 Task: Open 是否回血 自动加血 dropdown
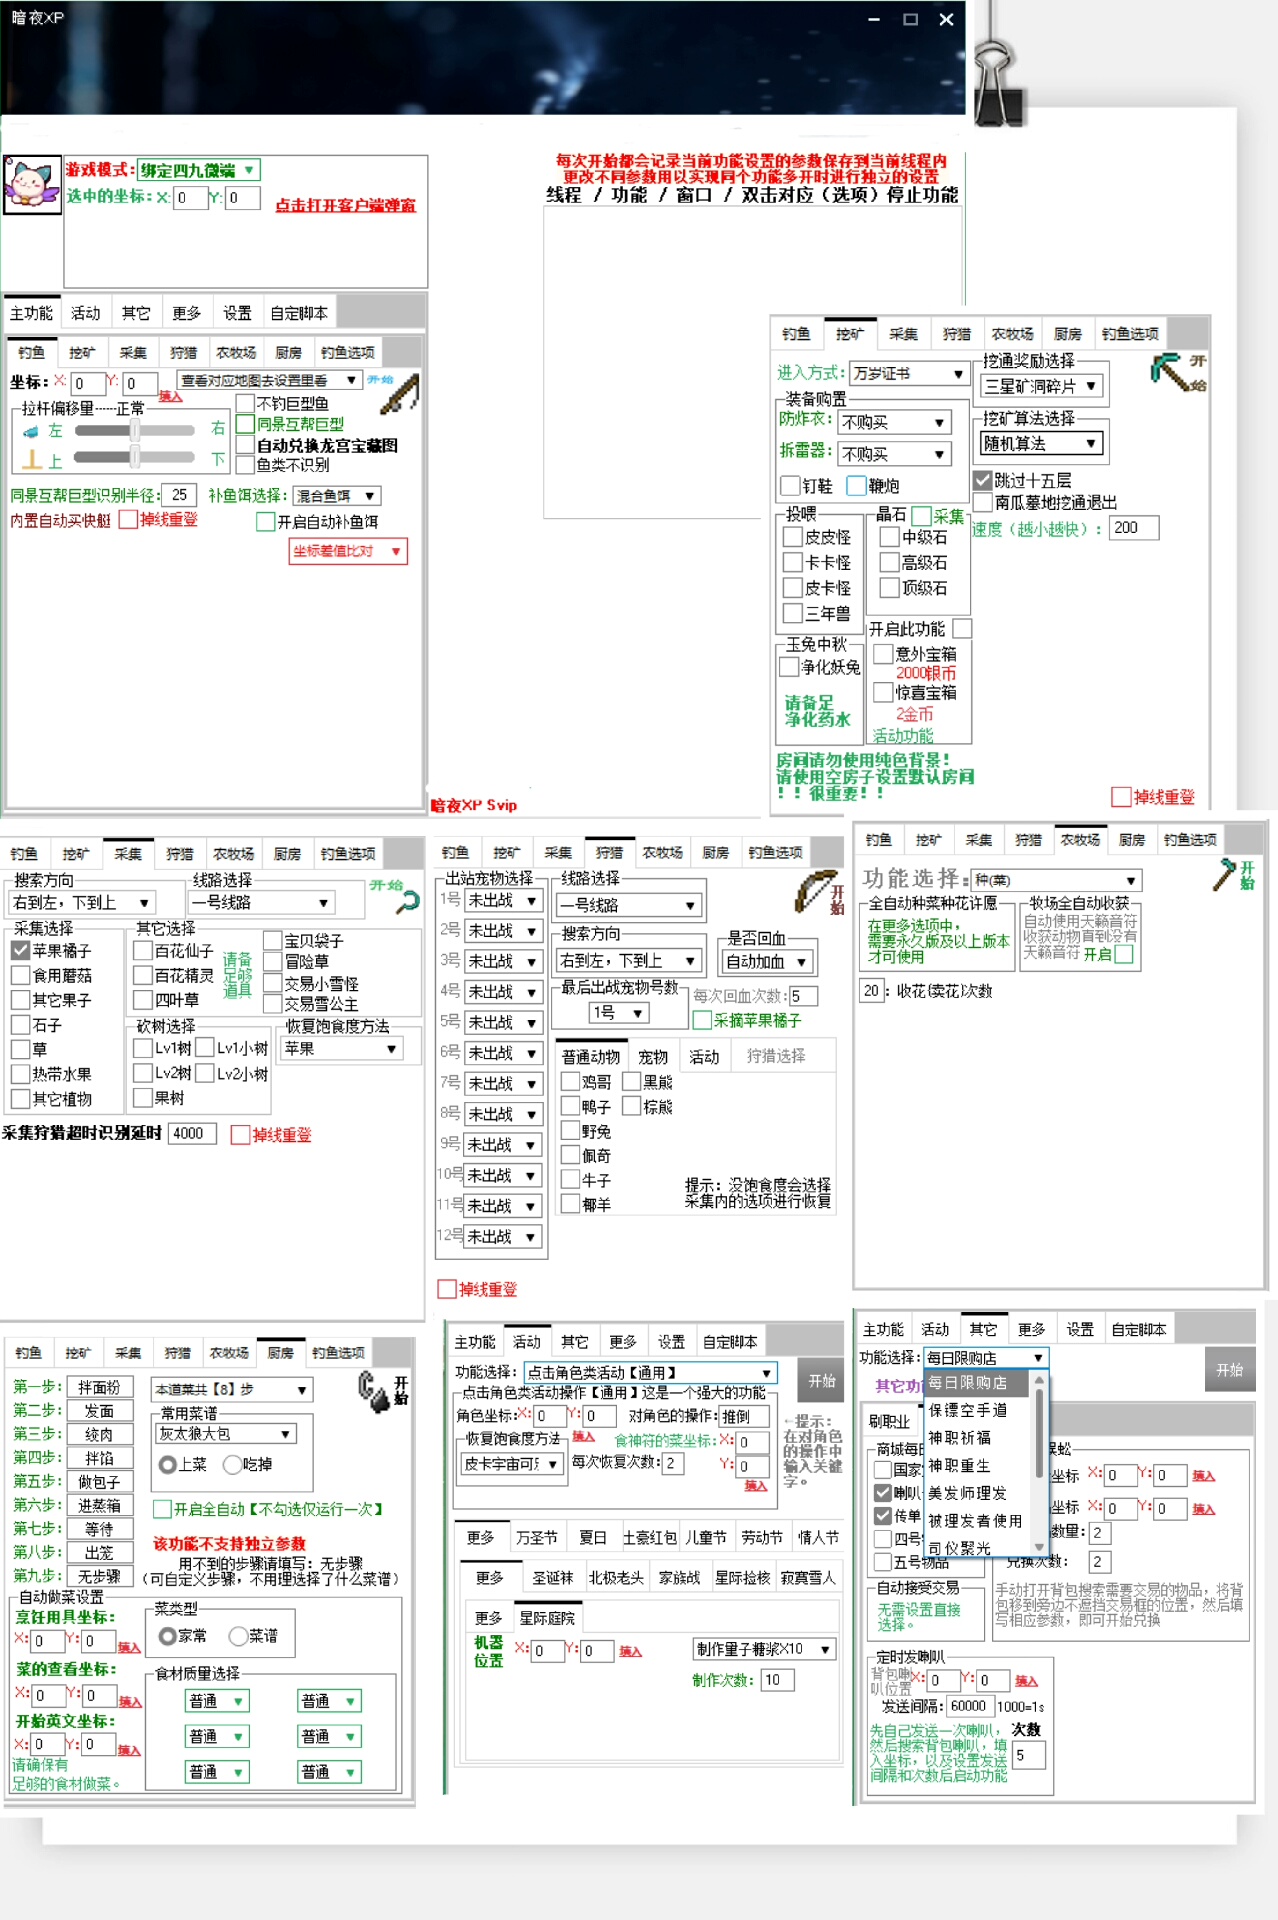[x=767, y=961]
